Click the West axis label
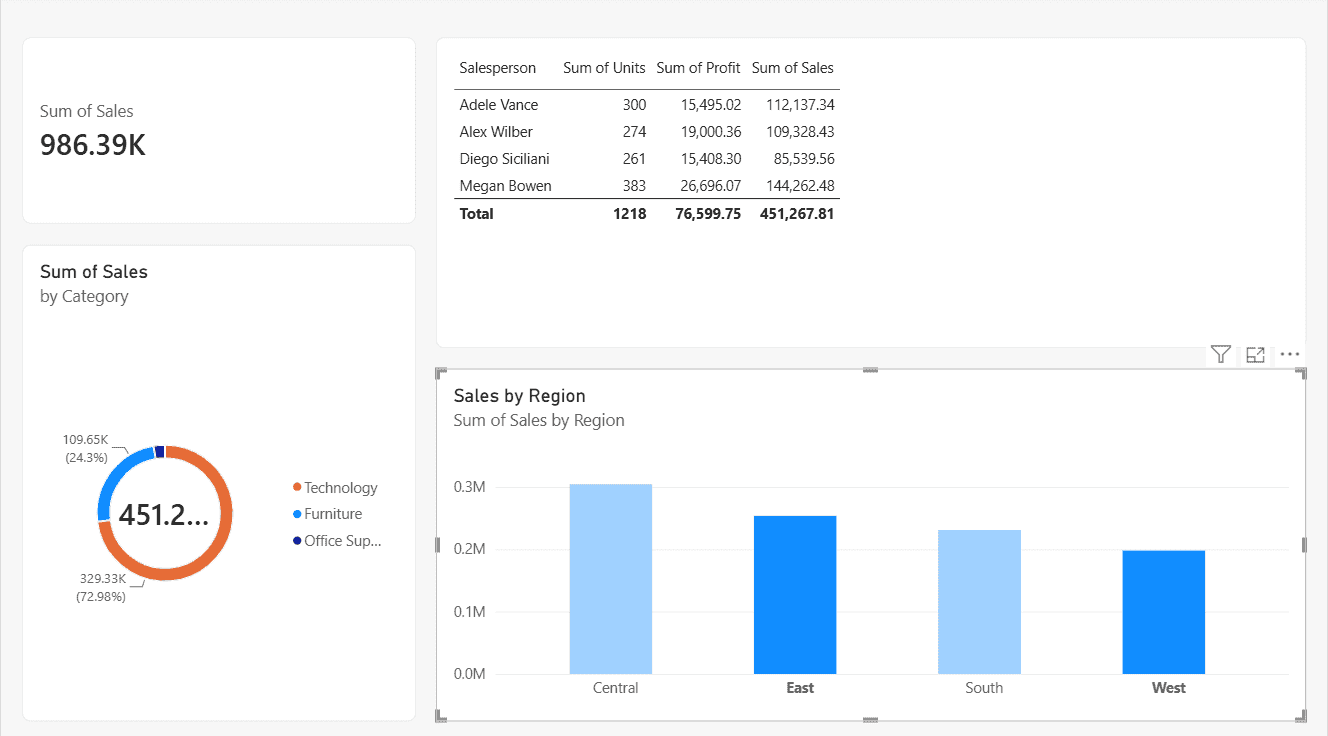The width and height of the screenshot is (1328, 736). point(1169,688)
